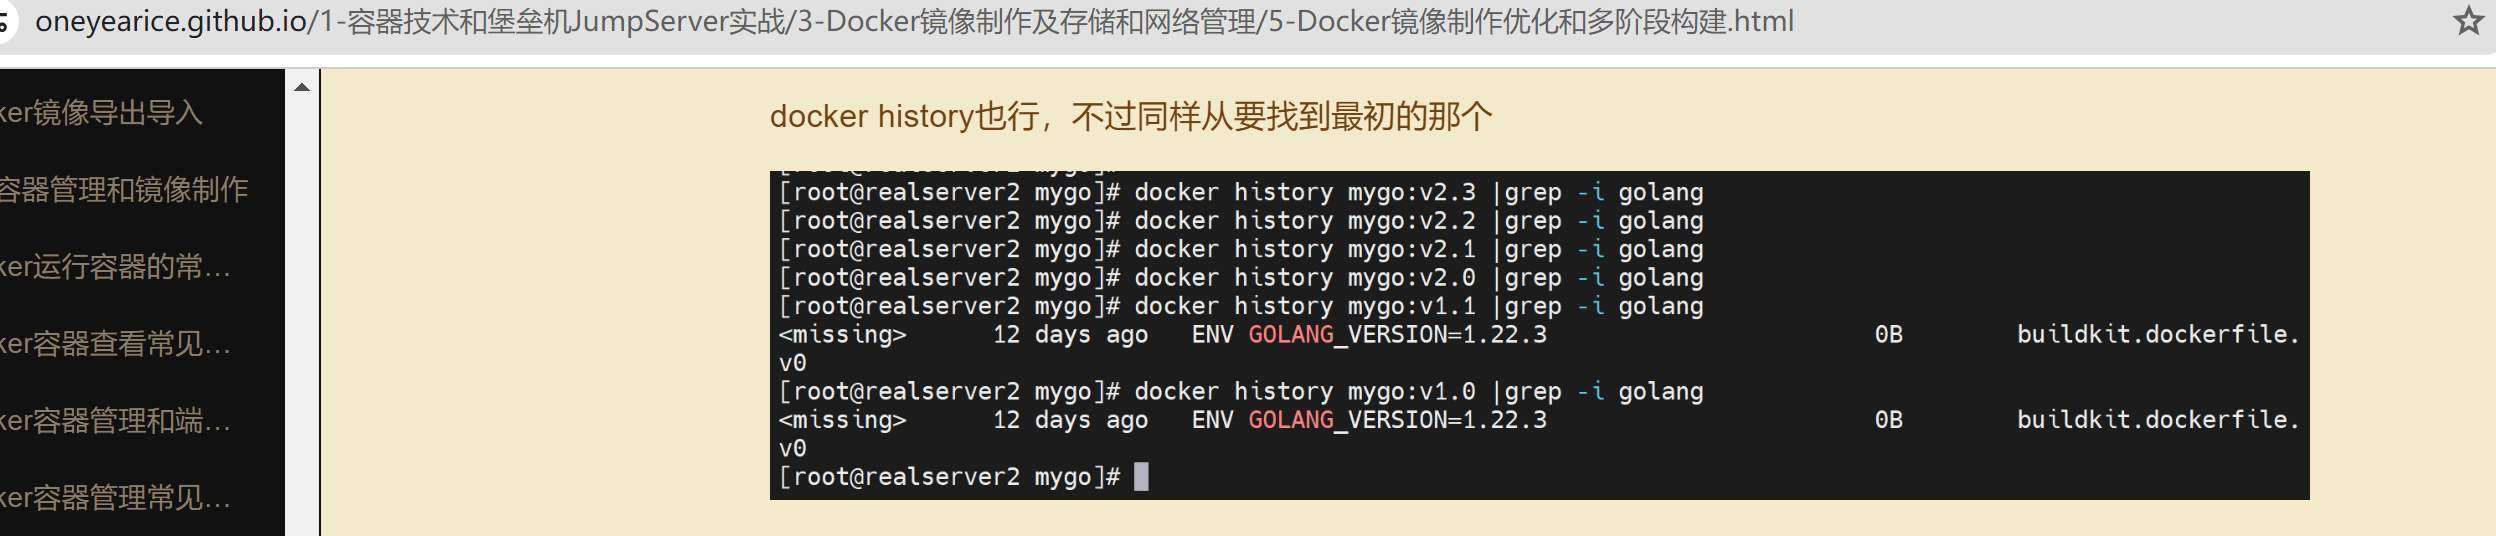Click the 'docker history也行' paragraph text

coord(1130,117)
